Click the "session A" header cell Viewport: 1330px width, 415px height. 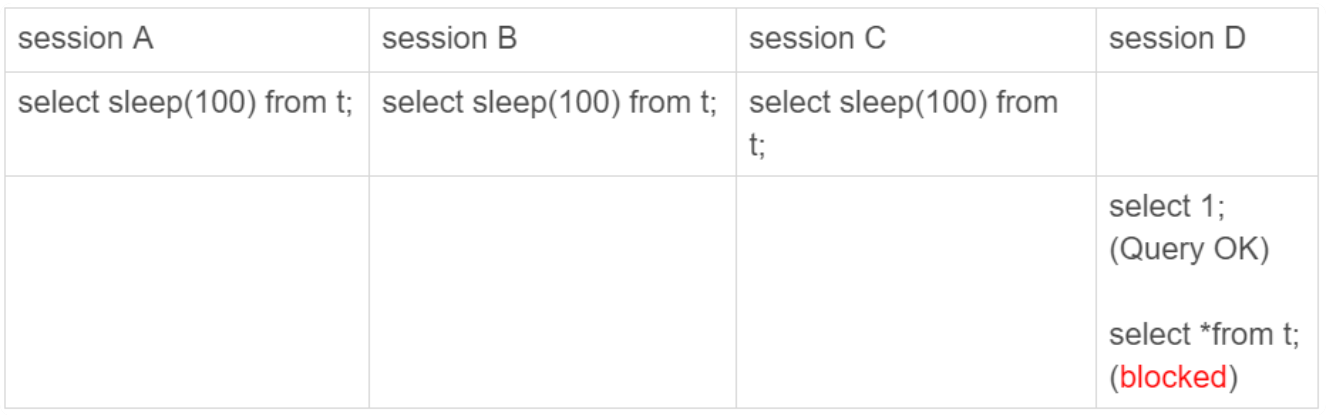point(86,40)
